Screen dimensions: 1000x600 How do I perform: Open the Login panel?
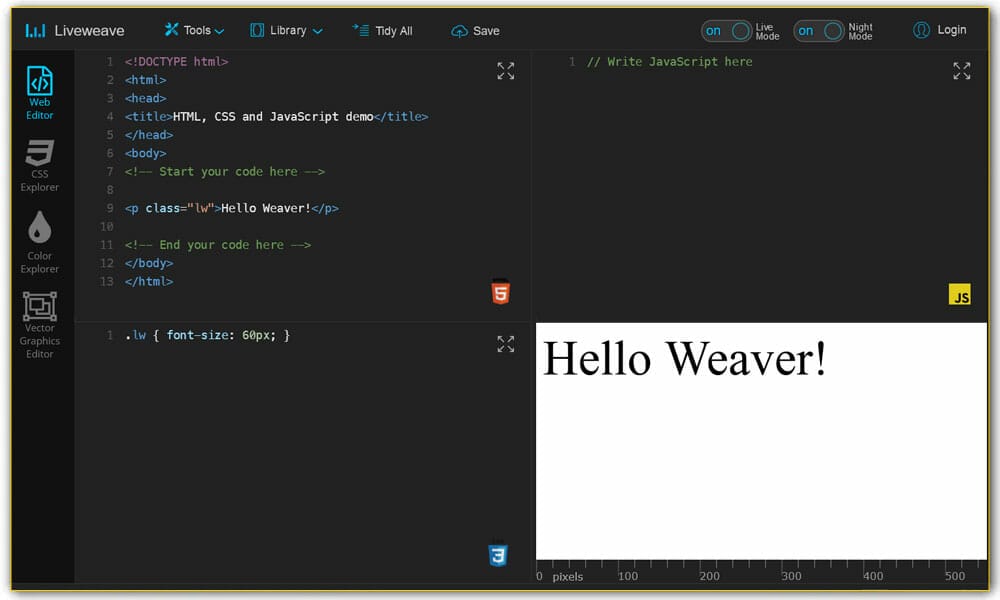940,30
